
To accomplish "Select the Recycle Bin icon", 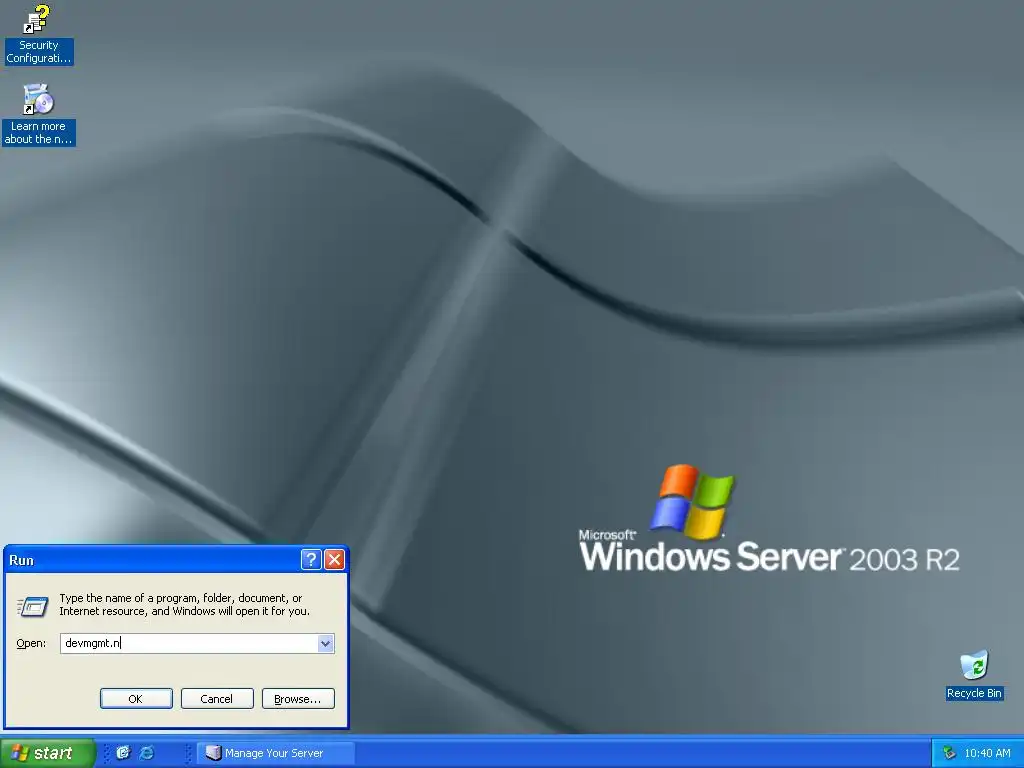I will click(974, 675).
